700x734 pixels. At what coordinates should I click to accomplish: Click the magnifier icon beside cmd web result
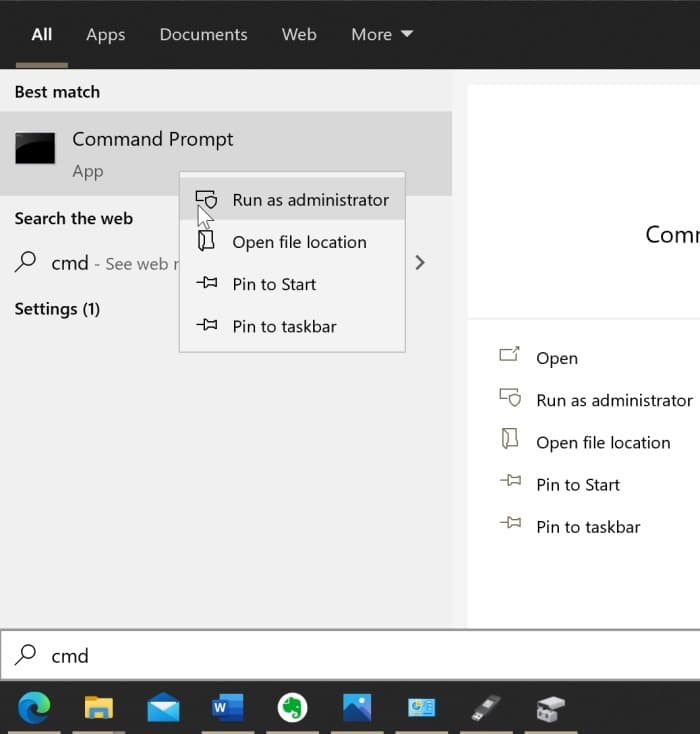[26, 262]
